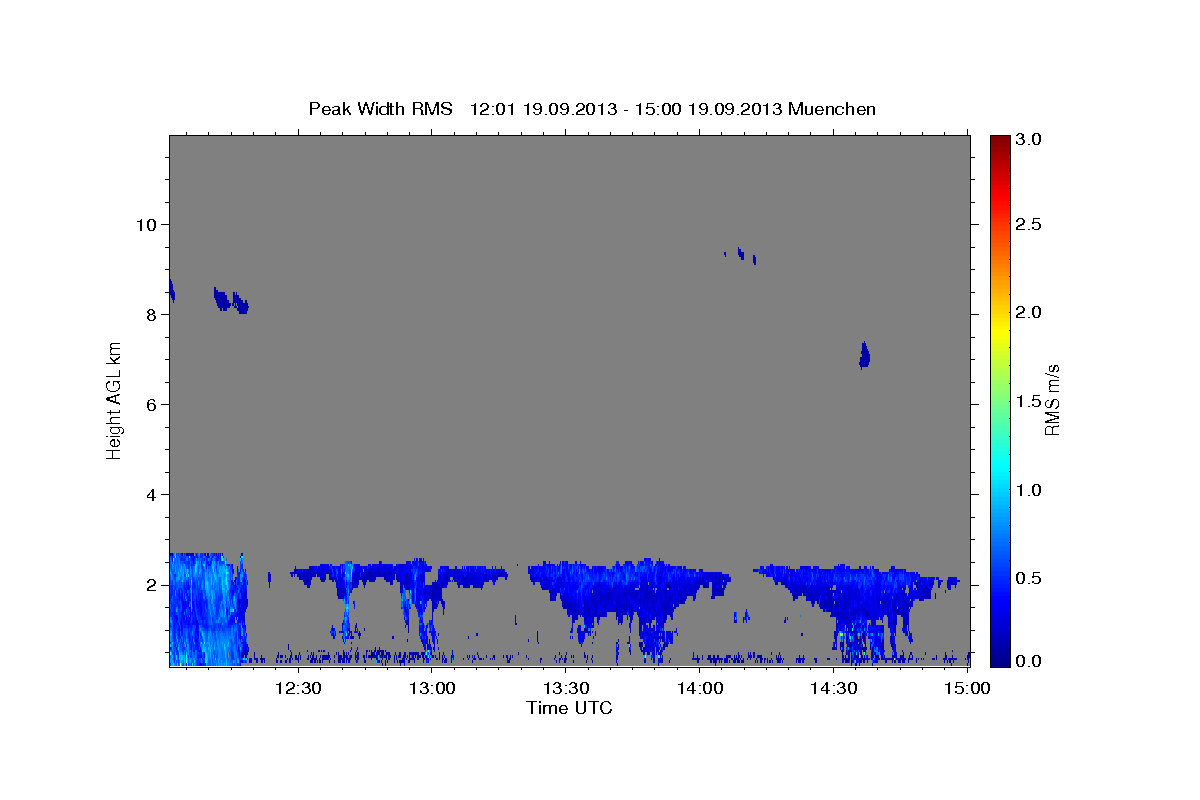This screenshot has height=800, width=1200.
Task: Click the dense light-blue data block at plot start
Action: point(207,608)
